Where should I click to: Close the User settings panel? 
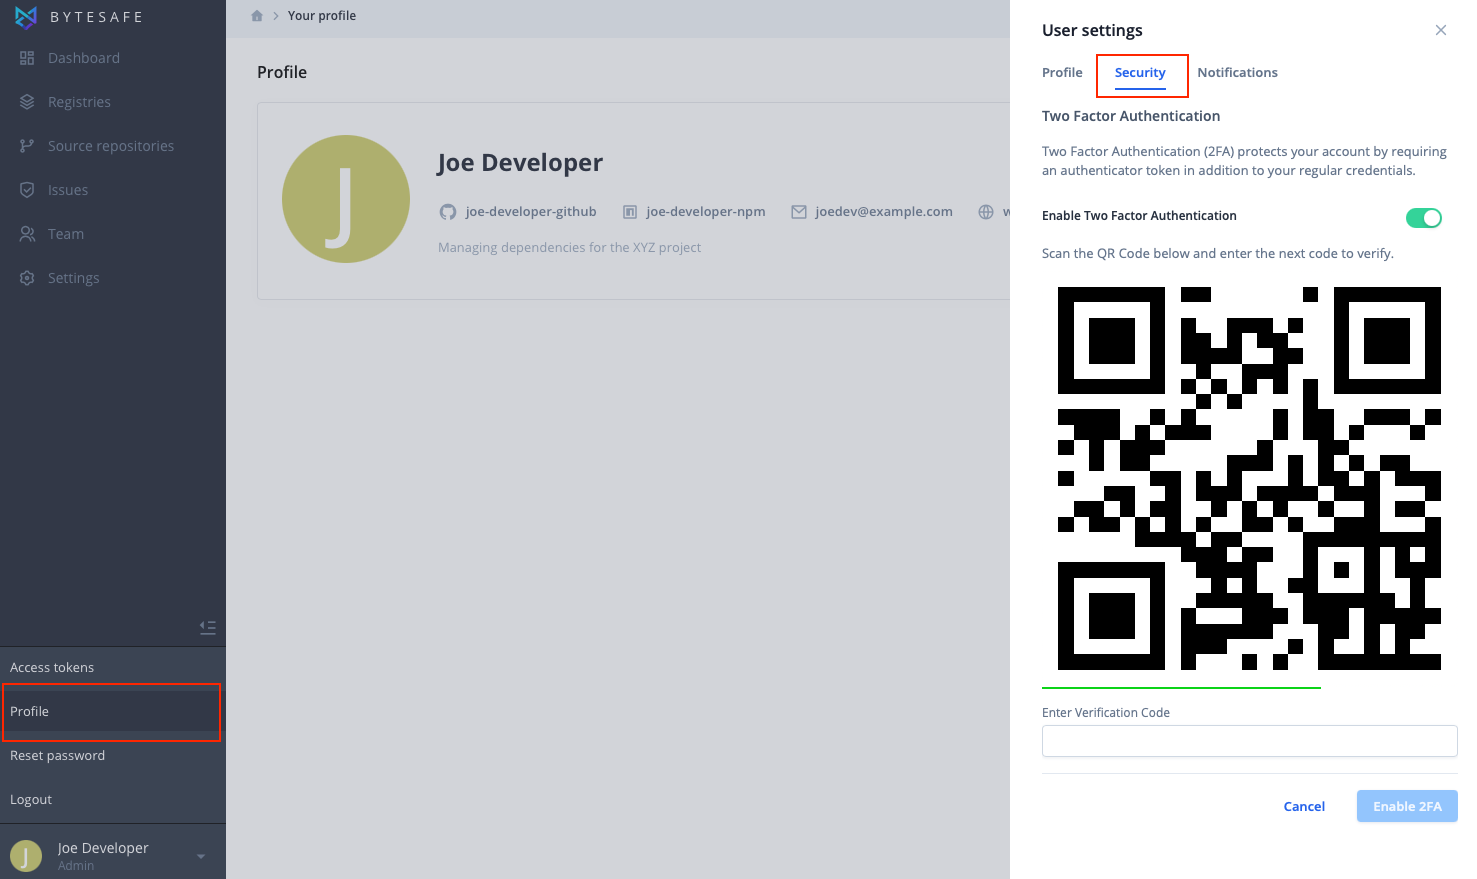point(1441,30)
